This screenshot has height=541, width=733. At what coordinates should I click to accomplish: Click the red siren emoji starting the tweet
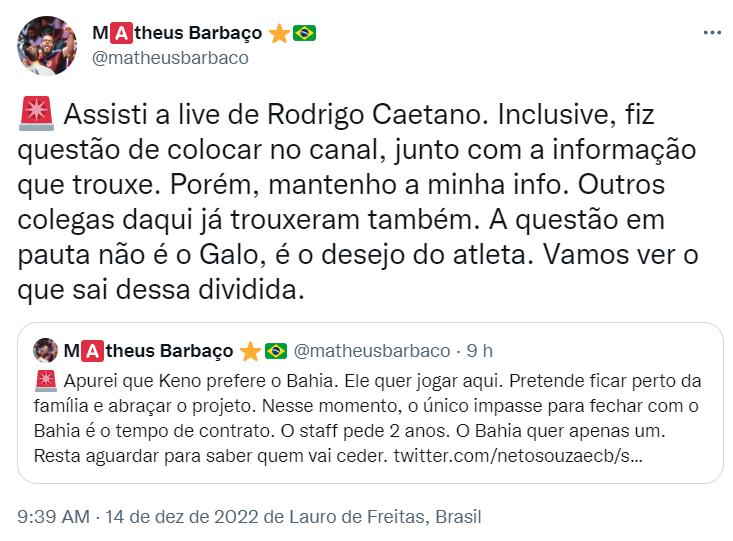pos(36,114)
